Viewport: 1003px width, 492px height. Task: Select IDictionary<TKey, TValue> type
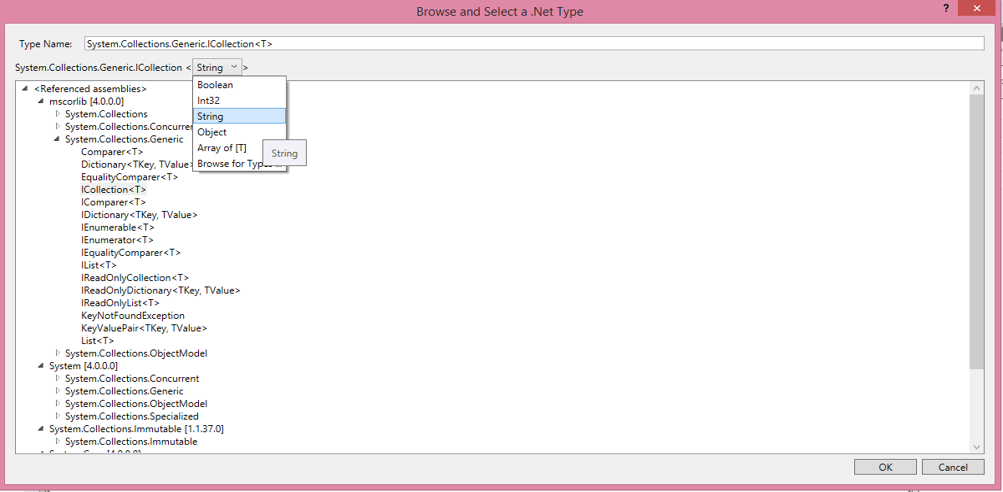click(x=139, y=215)
